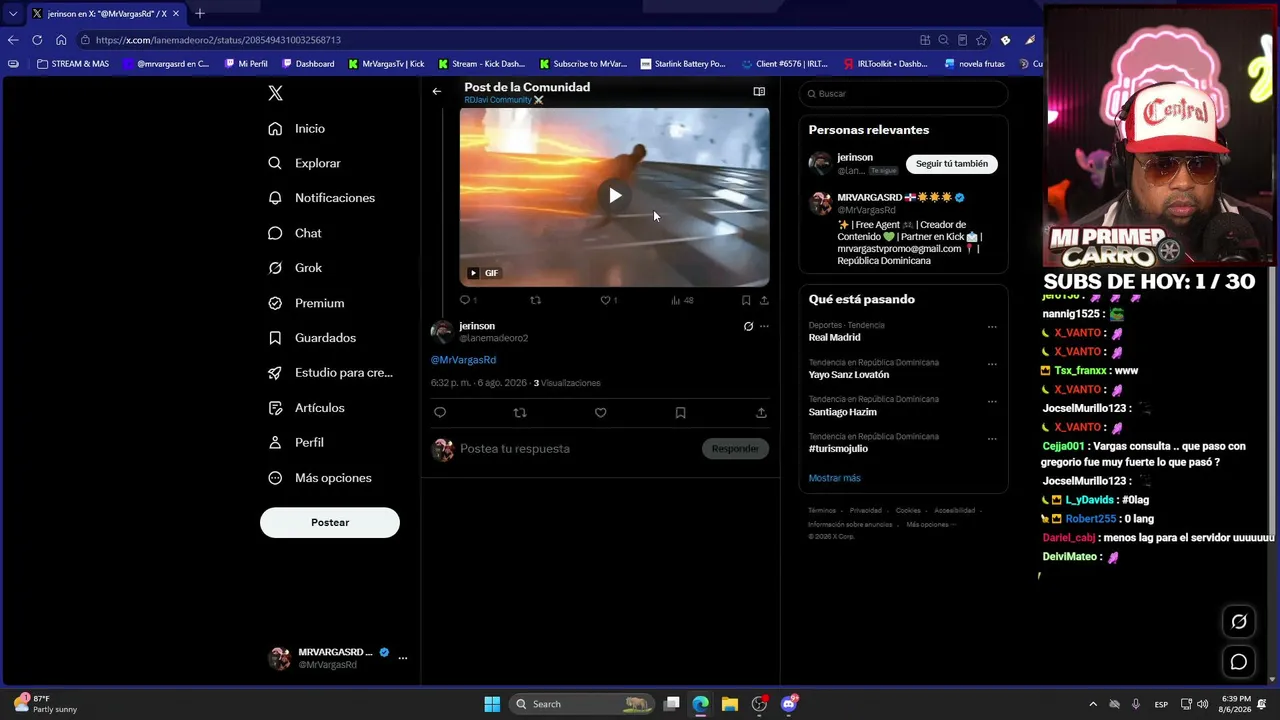Bookmark the parent GIF post
The image size is (1280, 720).
coord(746,300)
